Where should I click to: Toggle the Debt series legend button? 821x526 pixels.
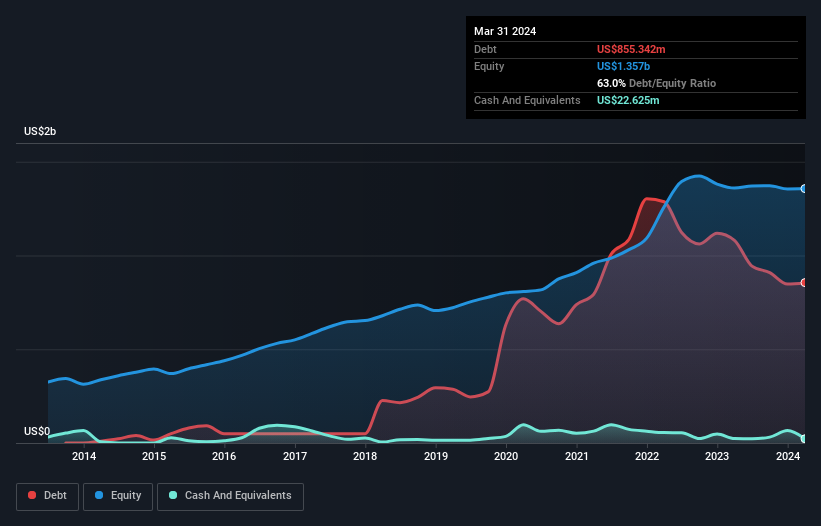tap(48, 496)
